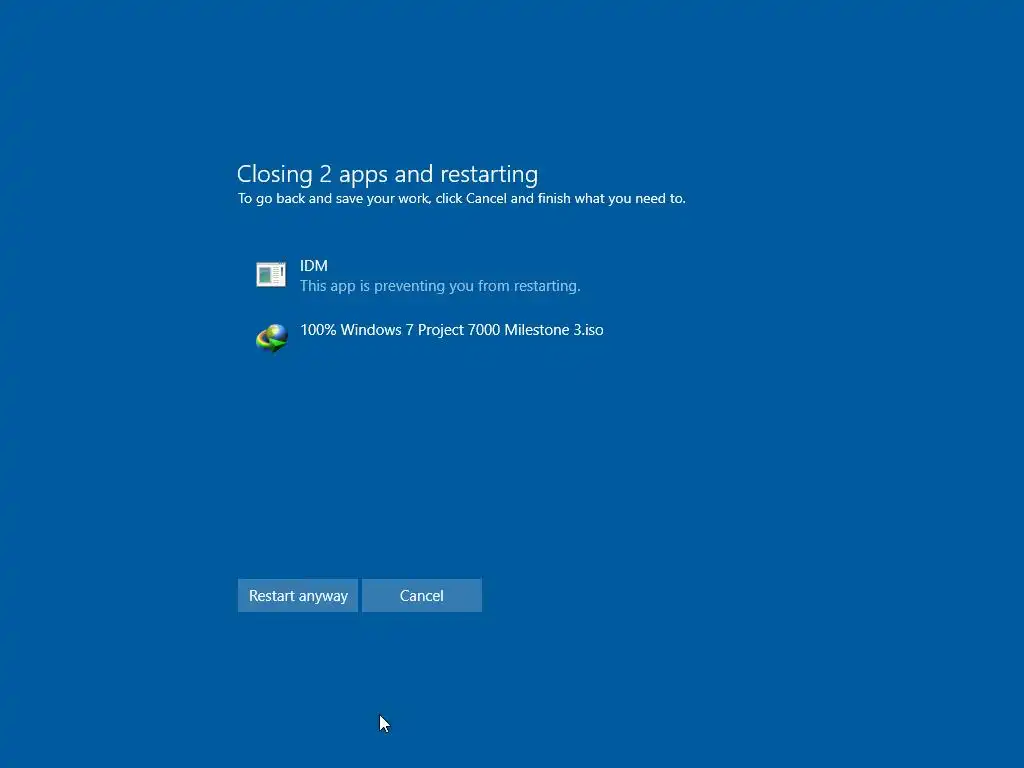This screenshot has width=1024, height=768.
Task: Select the Internet Download Manager globe icon
Action: click(272, 338)
